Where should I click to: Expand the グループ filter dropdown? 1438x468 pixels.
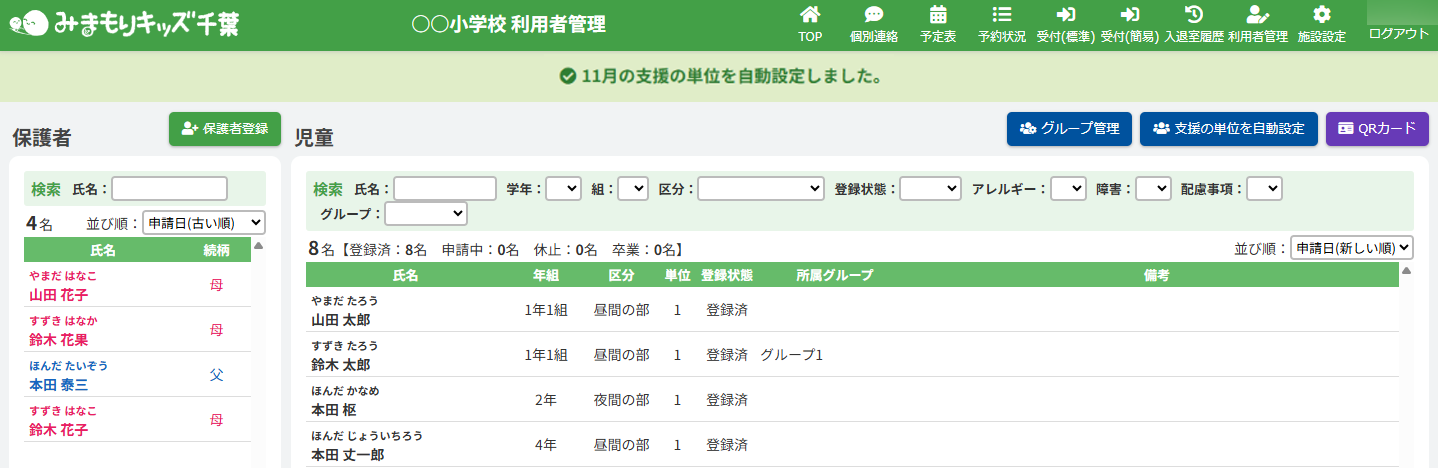pyautogui.click(x=426, y=213)
